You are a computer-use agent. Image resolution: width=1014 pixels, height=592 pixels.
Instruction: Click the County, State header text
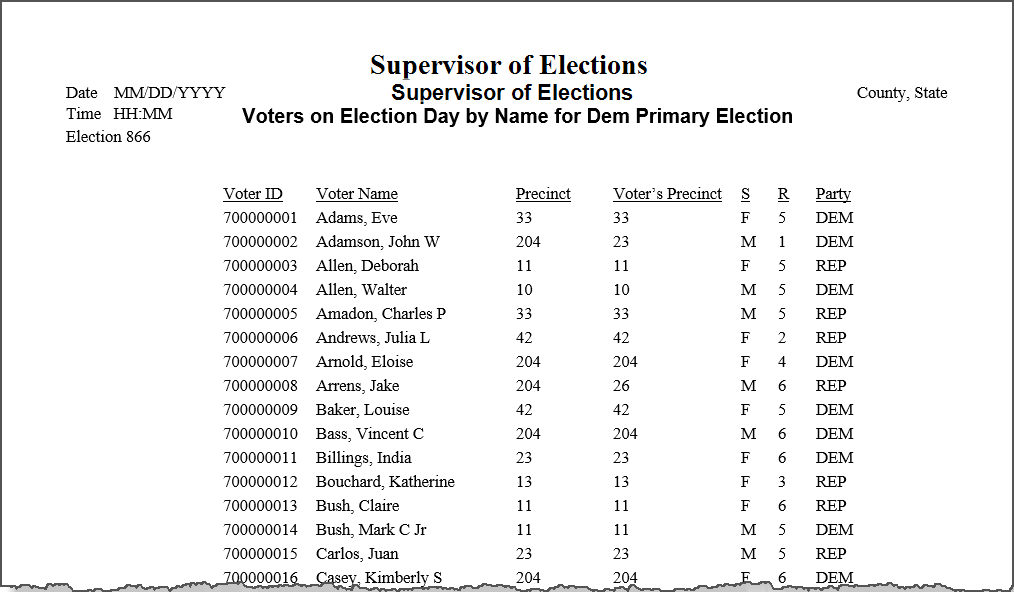point(902,93)
